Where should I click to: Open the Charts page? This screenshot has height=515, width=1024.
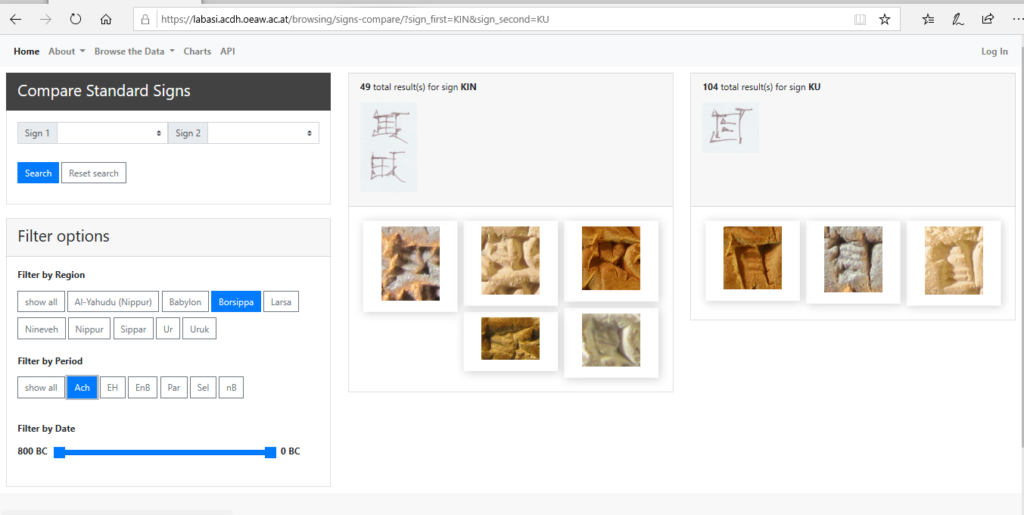[197, 52]
